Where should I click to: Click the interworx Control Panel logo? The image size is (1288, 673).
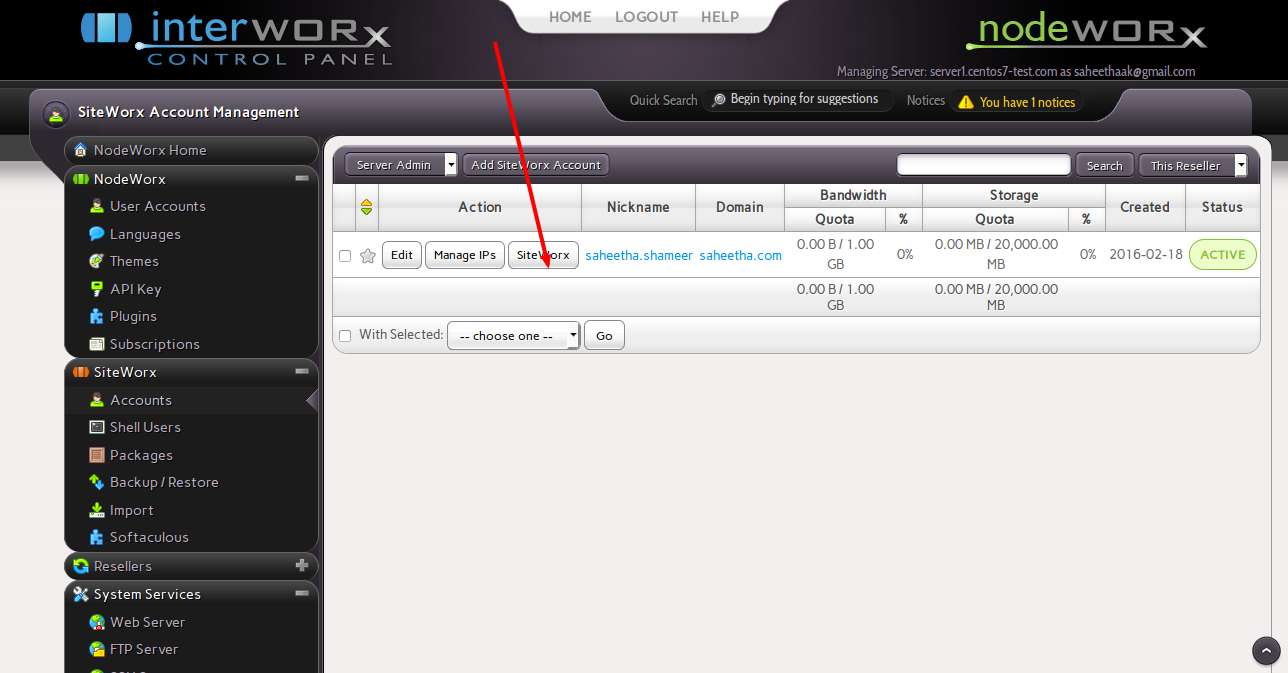(x=236, y=37)
